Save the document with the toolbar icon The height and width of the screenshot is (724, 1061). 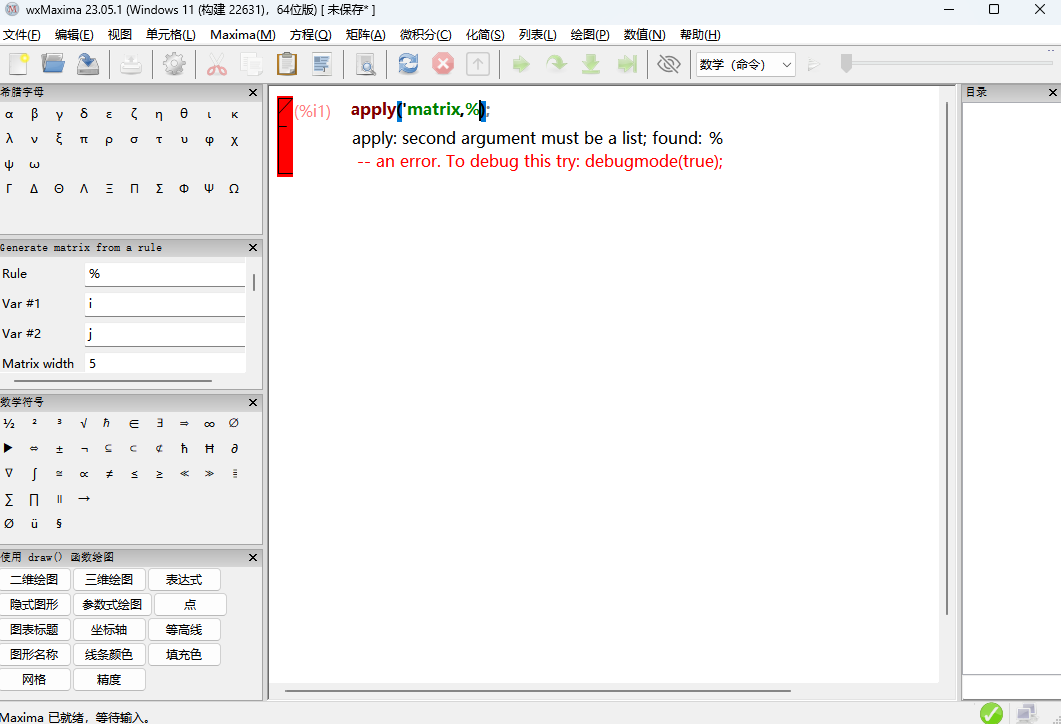click(x=88, y=64)
